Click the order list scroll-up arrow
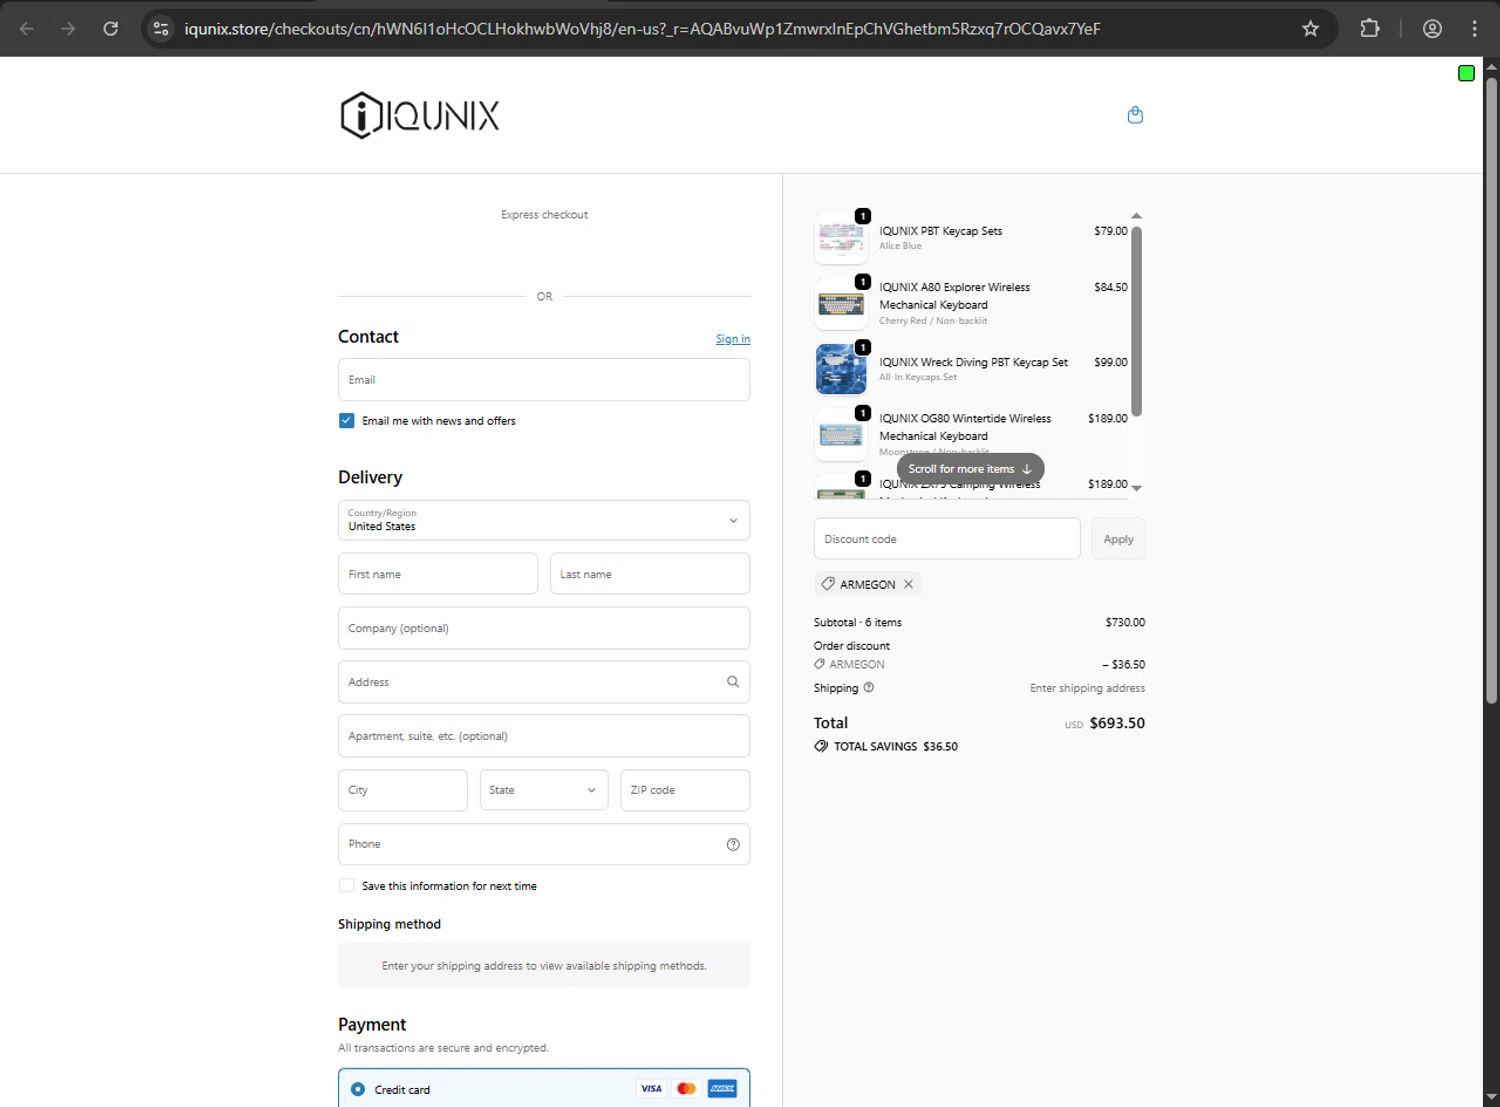Screen dimensions: 1500x1107 point(1136,216)
